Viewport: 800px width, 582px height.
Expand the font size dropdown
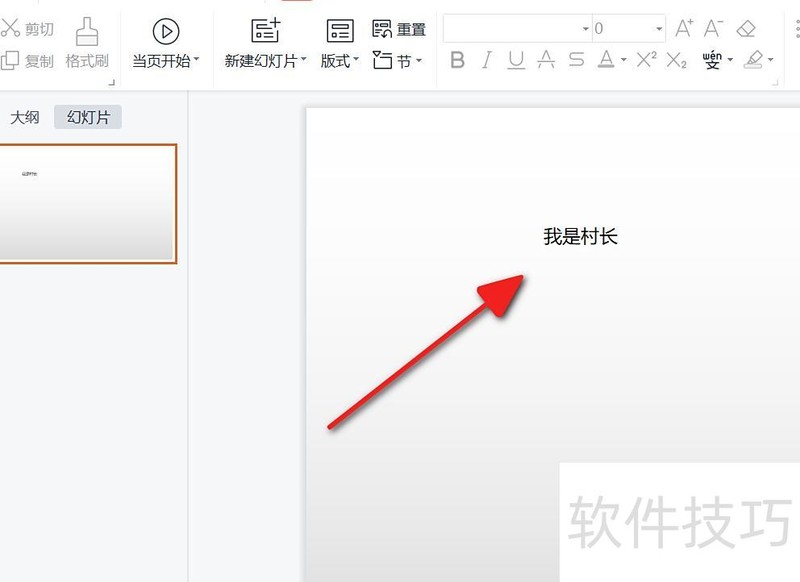[658, 28]
